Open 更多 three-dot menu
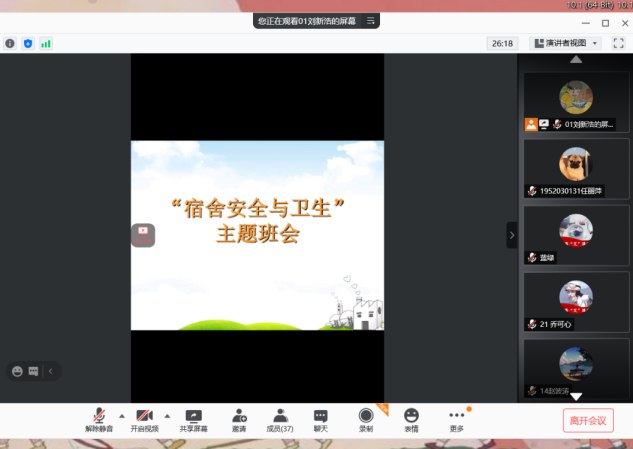This screenshot has width=633, height=449. 457,418
